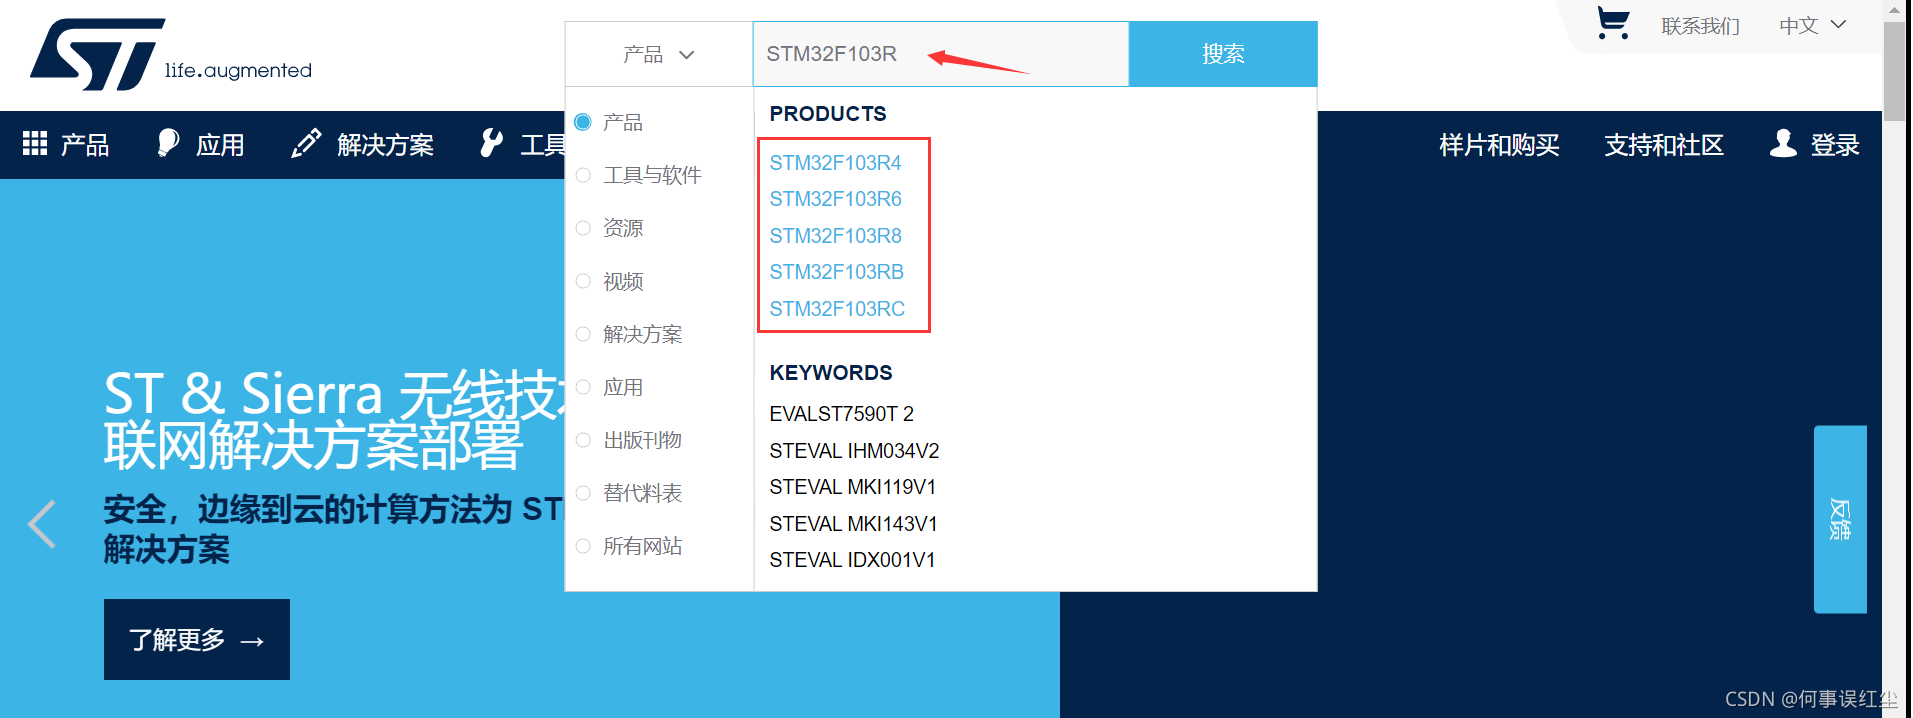Select the 所有网站 radio button
The width and height of the screenshot is (1913, 718).
click(583, 546)
